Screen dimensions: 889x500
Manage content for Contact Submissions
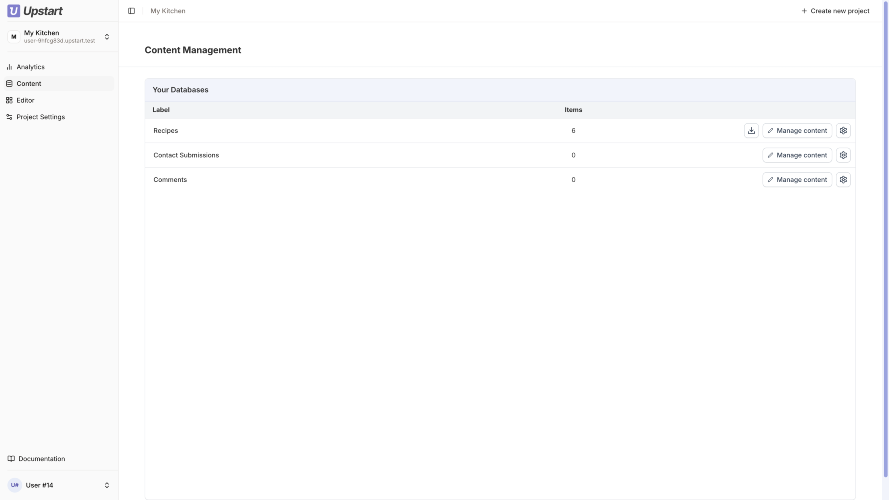pyautogui.click(x=797, y=155)
